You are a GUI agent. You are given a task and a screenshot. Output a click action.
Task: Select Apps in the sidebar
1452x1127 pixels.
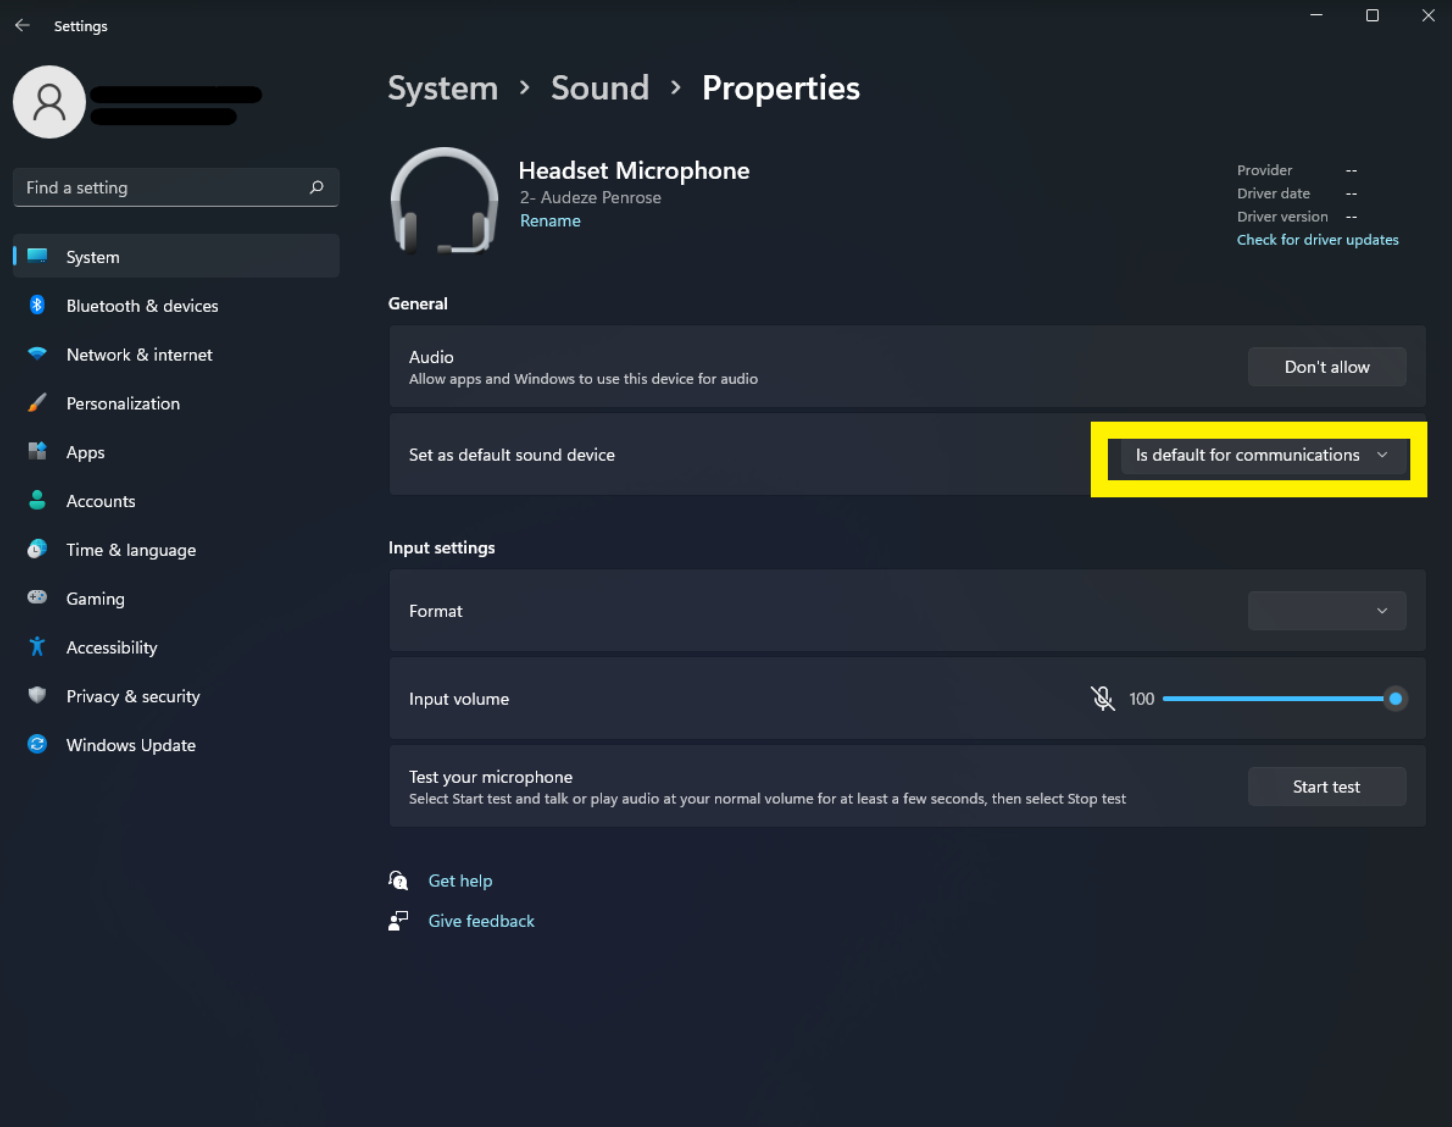176,452
